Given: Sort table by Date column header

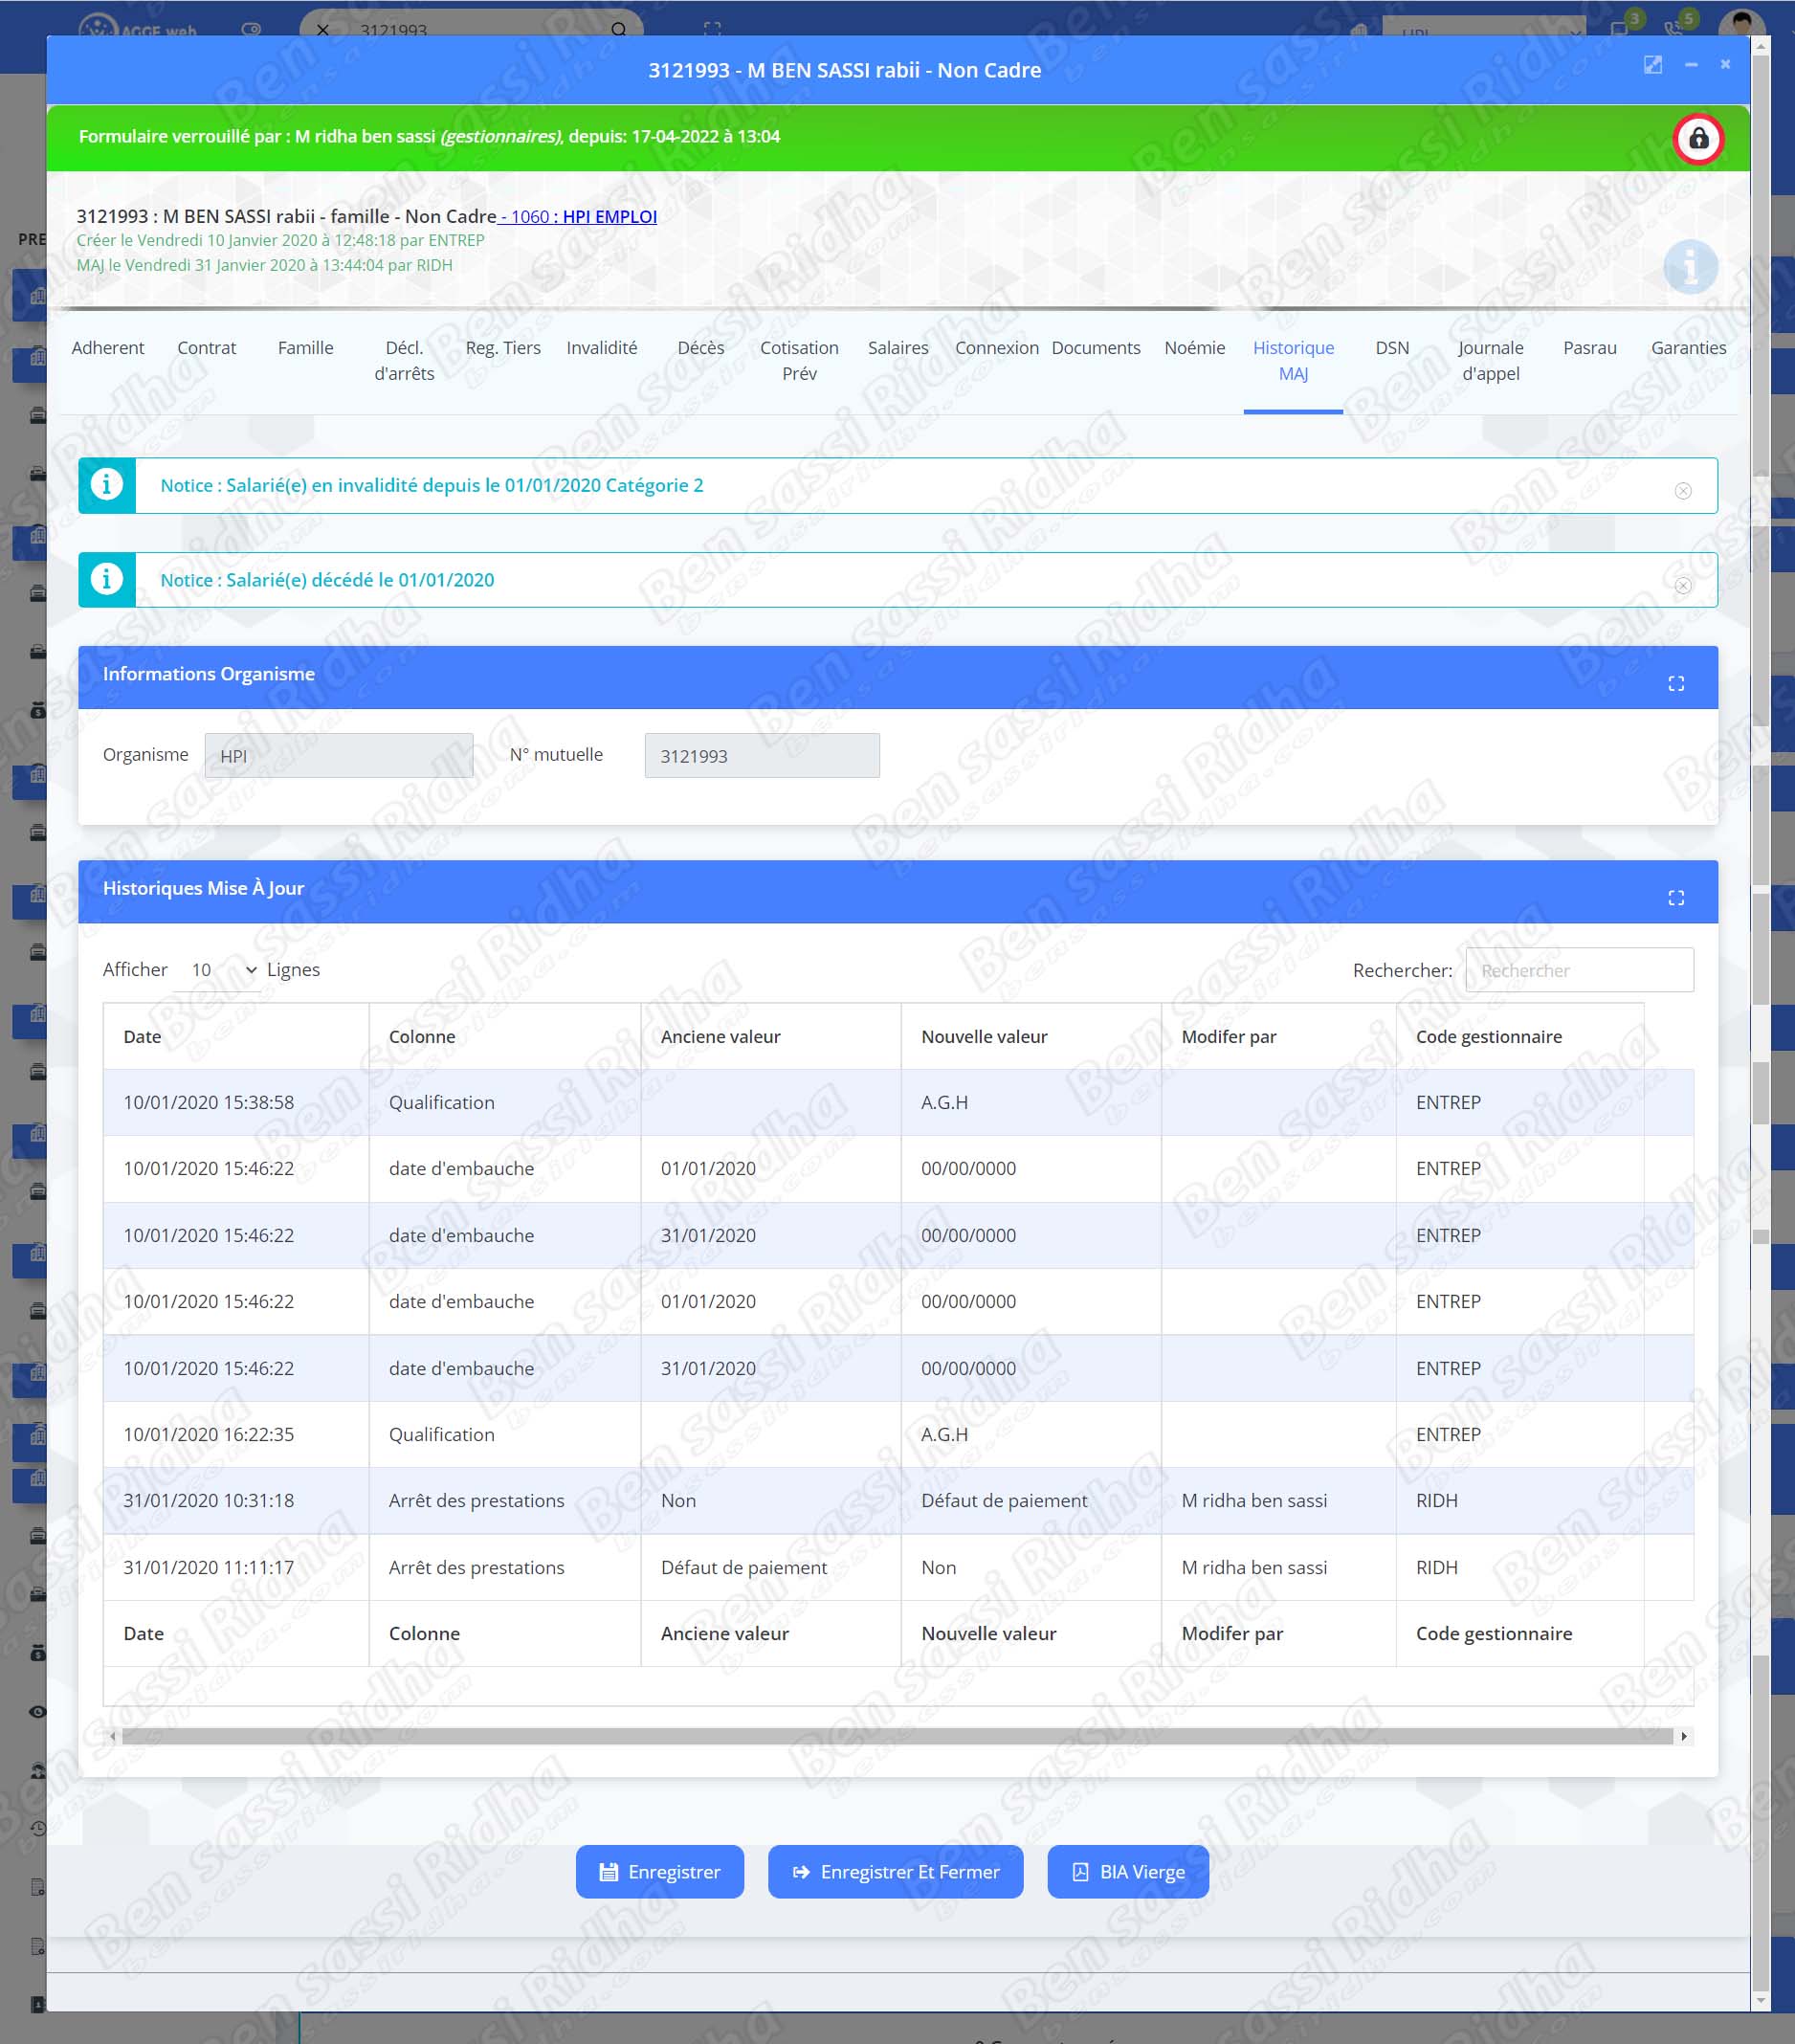Looking at the screenshot, I should coord(142,1036).
